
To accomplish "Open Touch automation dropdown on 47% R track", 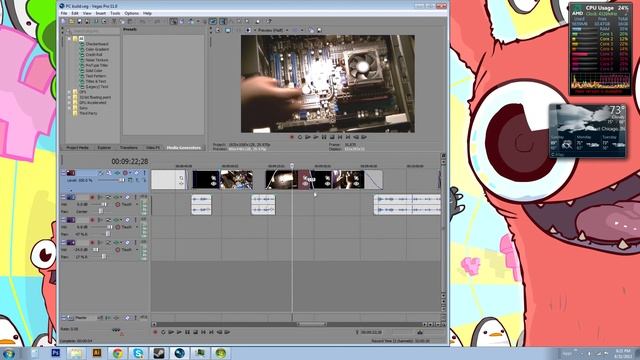I will [x=137, y=227].
